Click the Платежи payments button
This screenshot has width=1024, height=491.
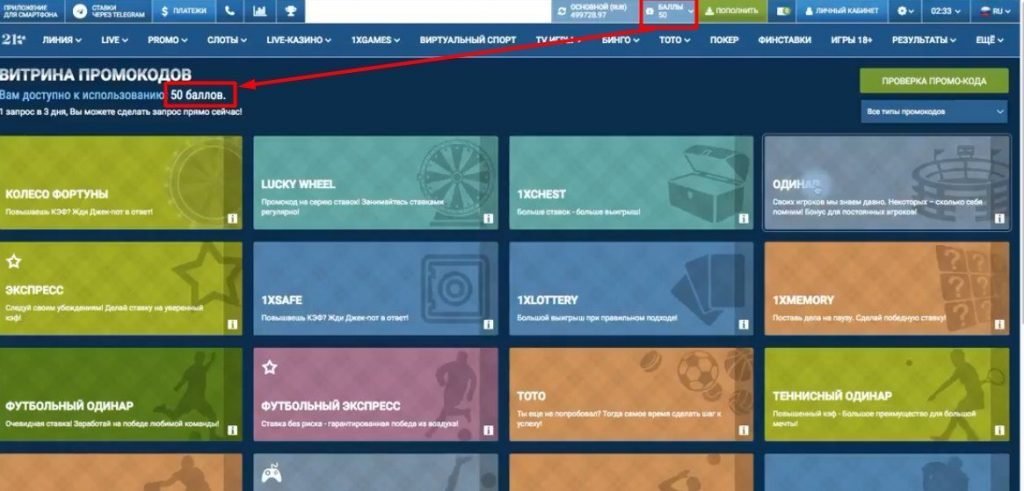(x=184, y=11)
